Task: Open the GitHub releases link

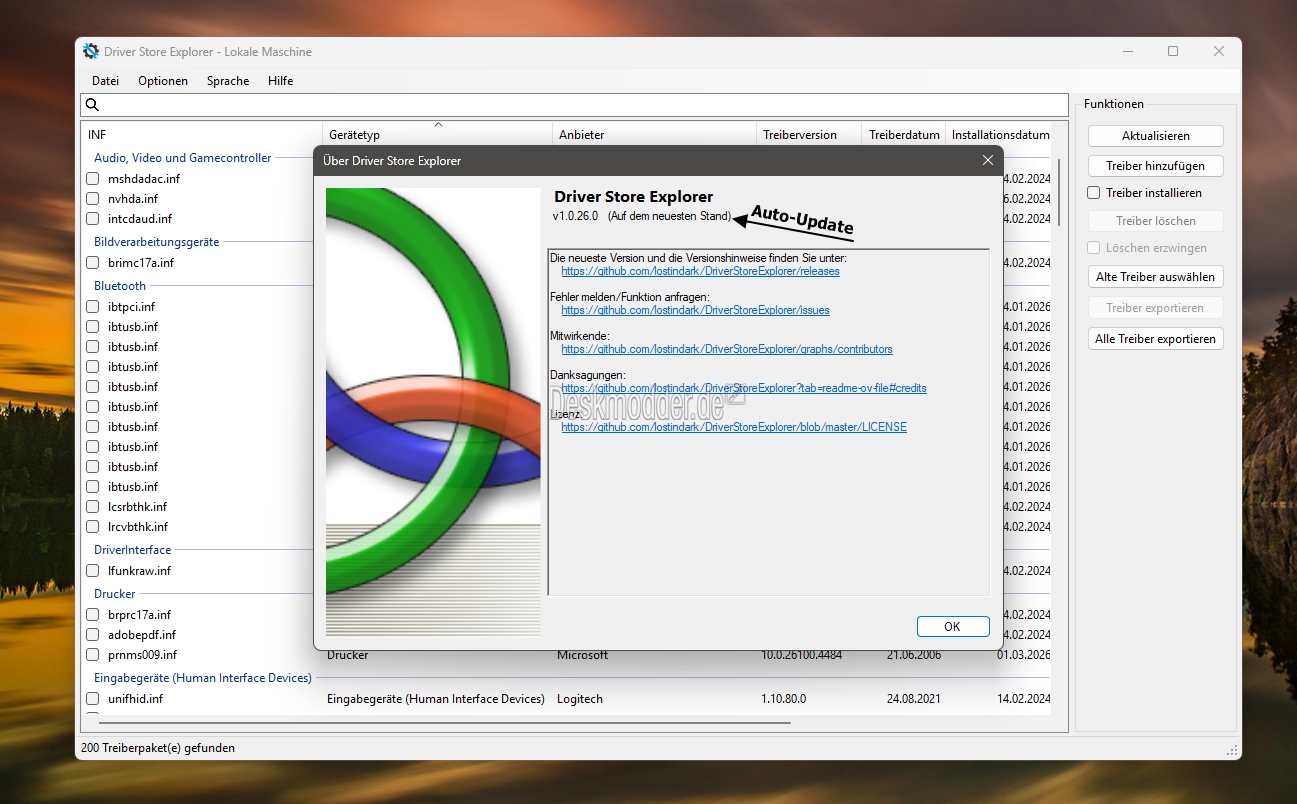Action: click(x=700, y=271)
